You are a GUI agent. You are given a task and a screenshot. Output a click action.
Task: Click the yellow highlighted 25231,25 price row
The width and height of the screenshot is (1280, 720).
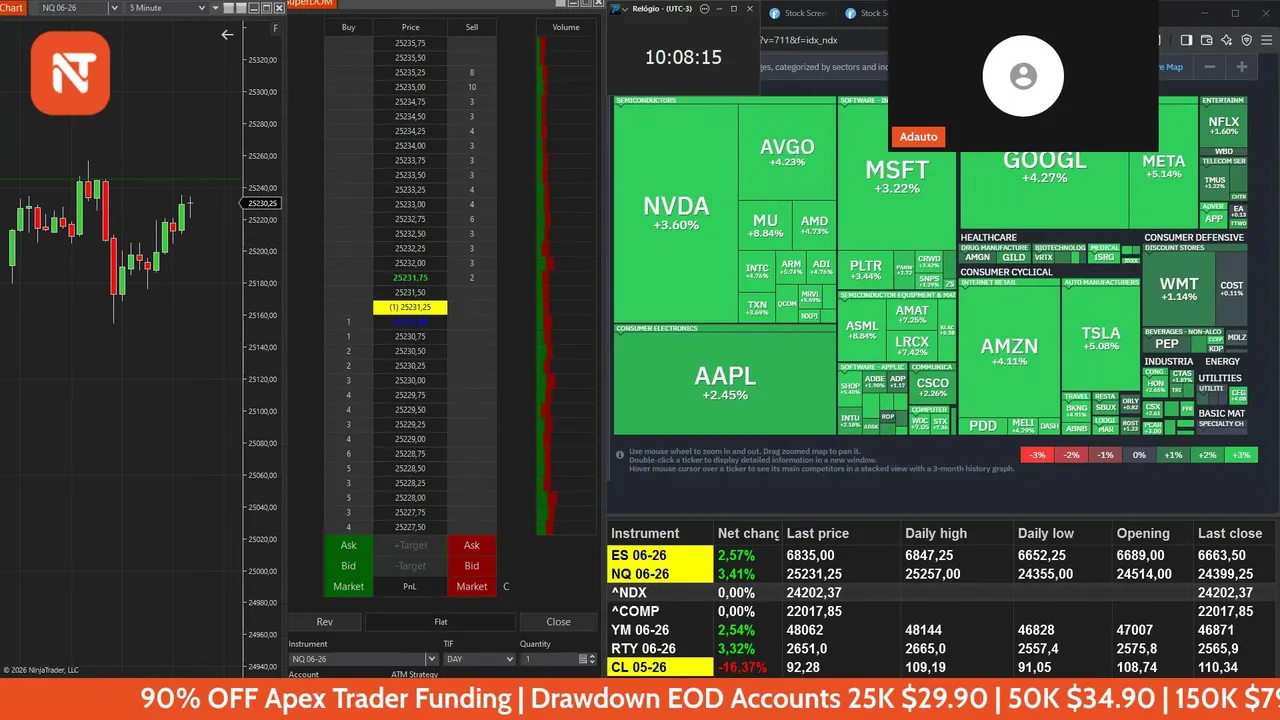click(410, 307)
